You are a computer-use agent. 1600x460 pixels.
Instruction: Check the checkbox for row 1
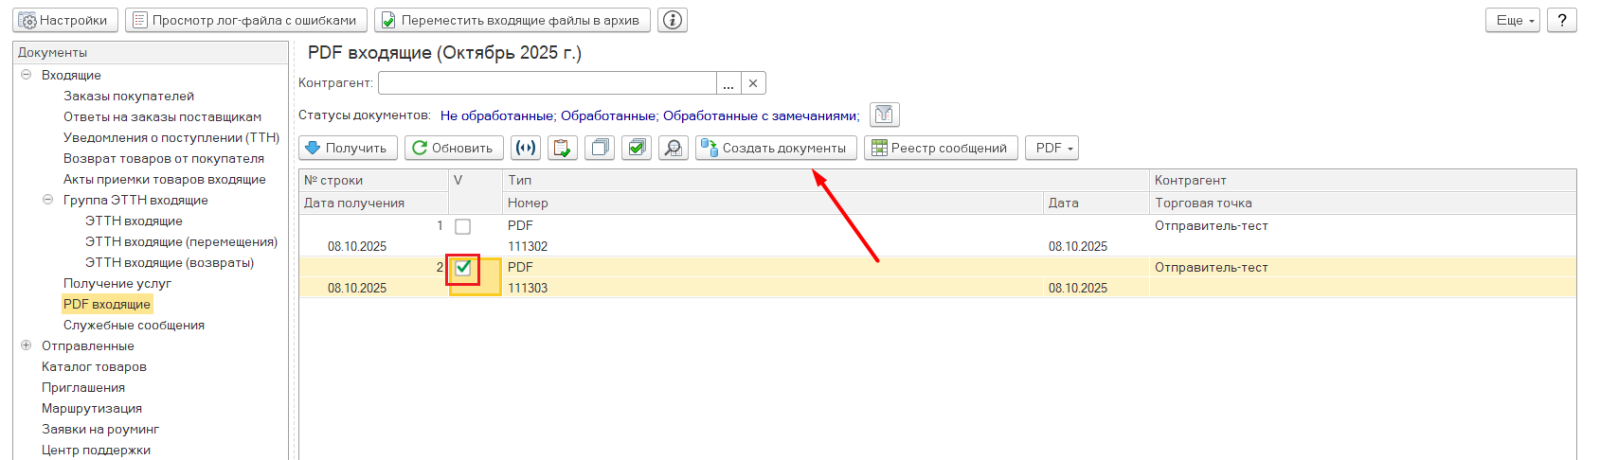coord(462,226)
